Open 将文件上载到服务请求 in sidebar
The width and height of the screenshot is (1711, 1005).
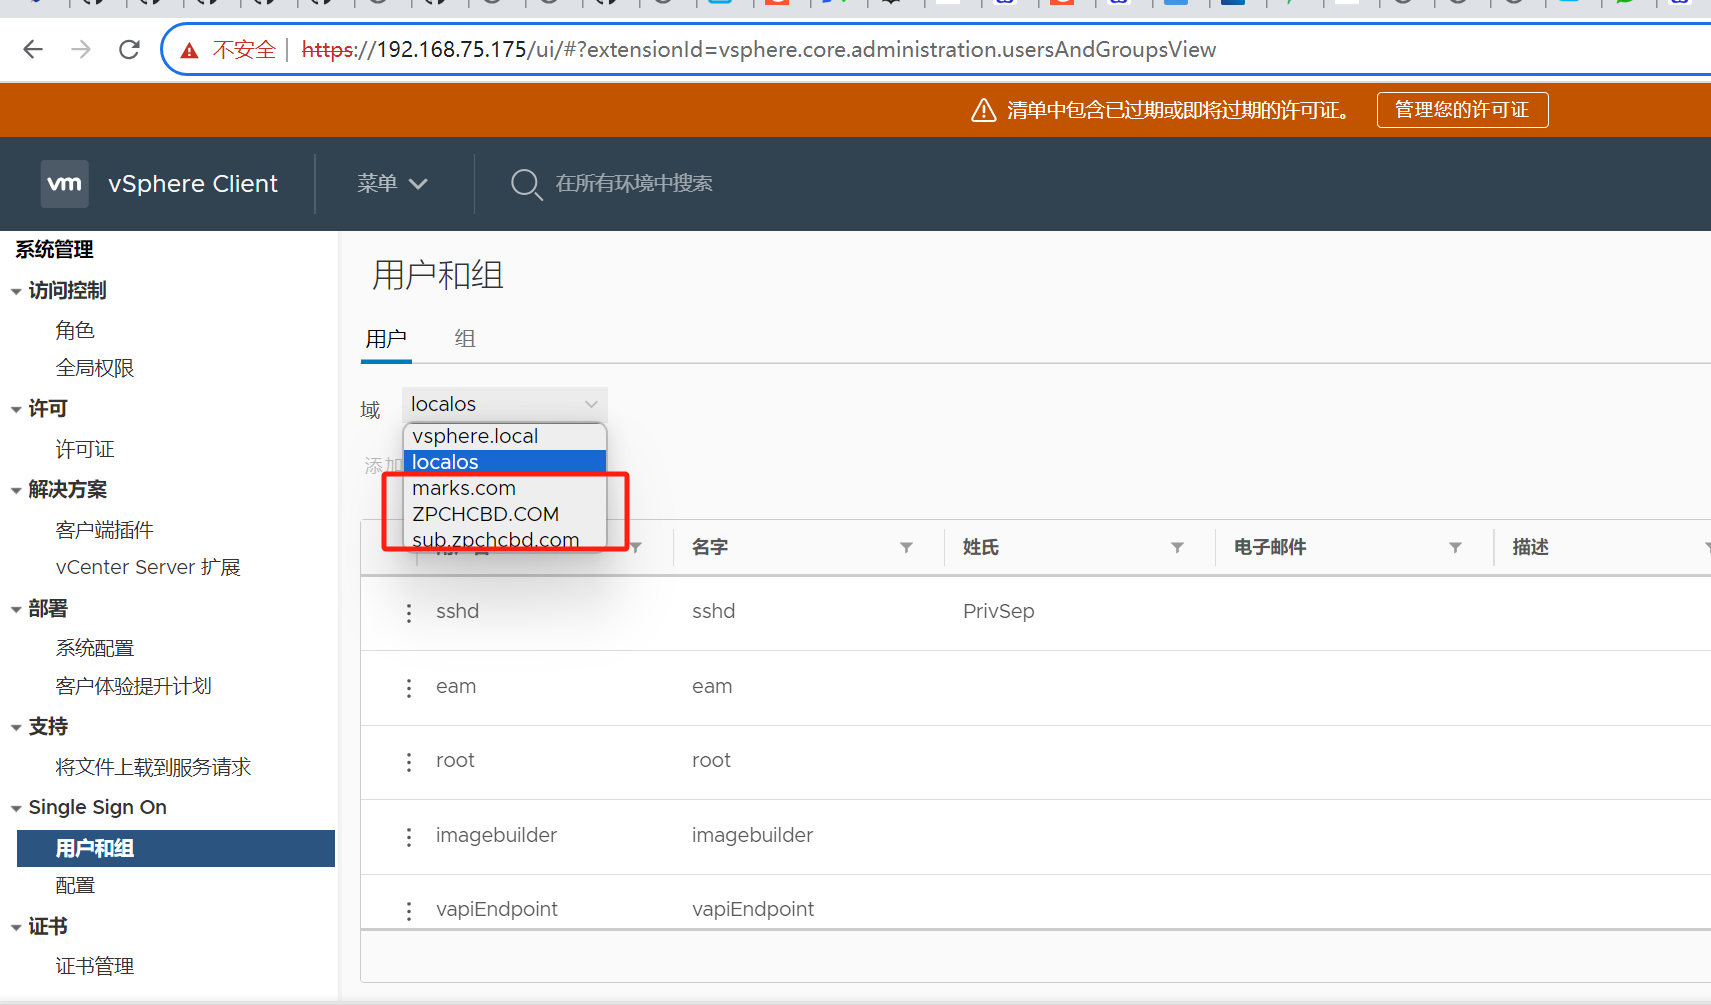(153, 767)
